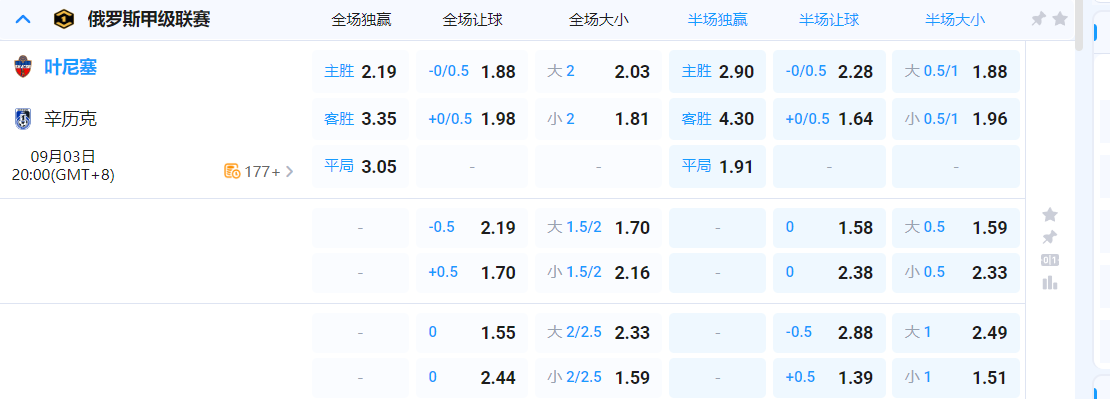
Task: Open the 俄罗斯甲级联赛 league title
Action: tap(149, 19)
